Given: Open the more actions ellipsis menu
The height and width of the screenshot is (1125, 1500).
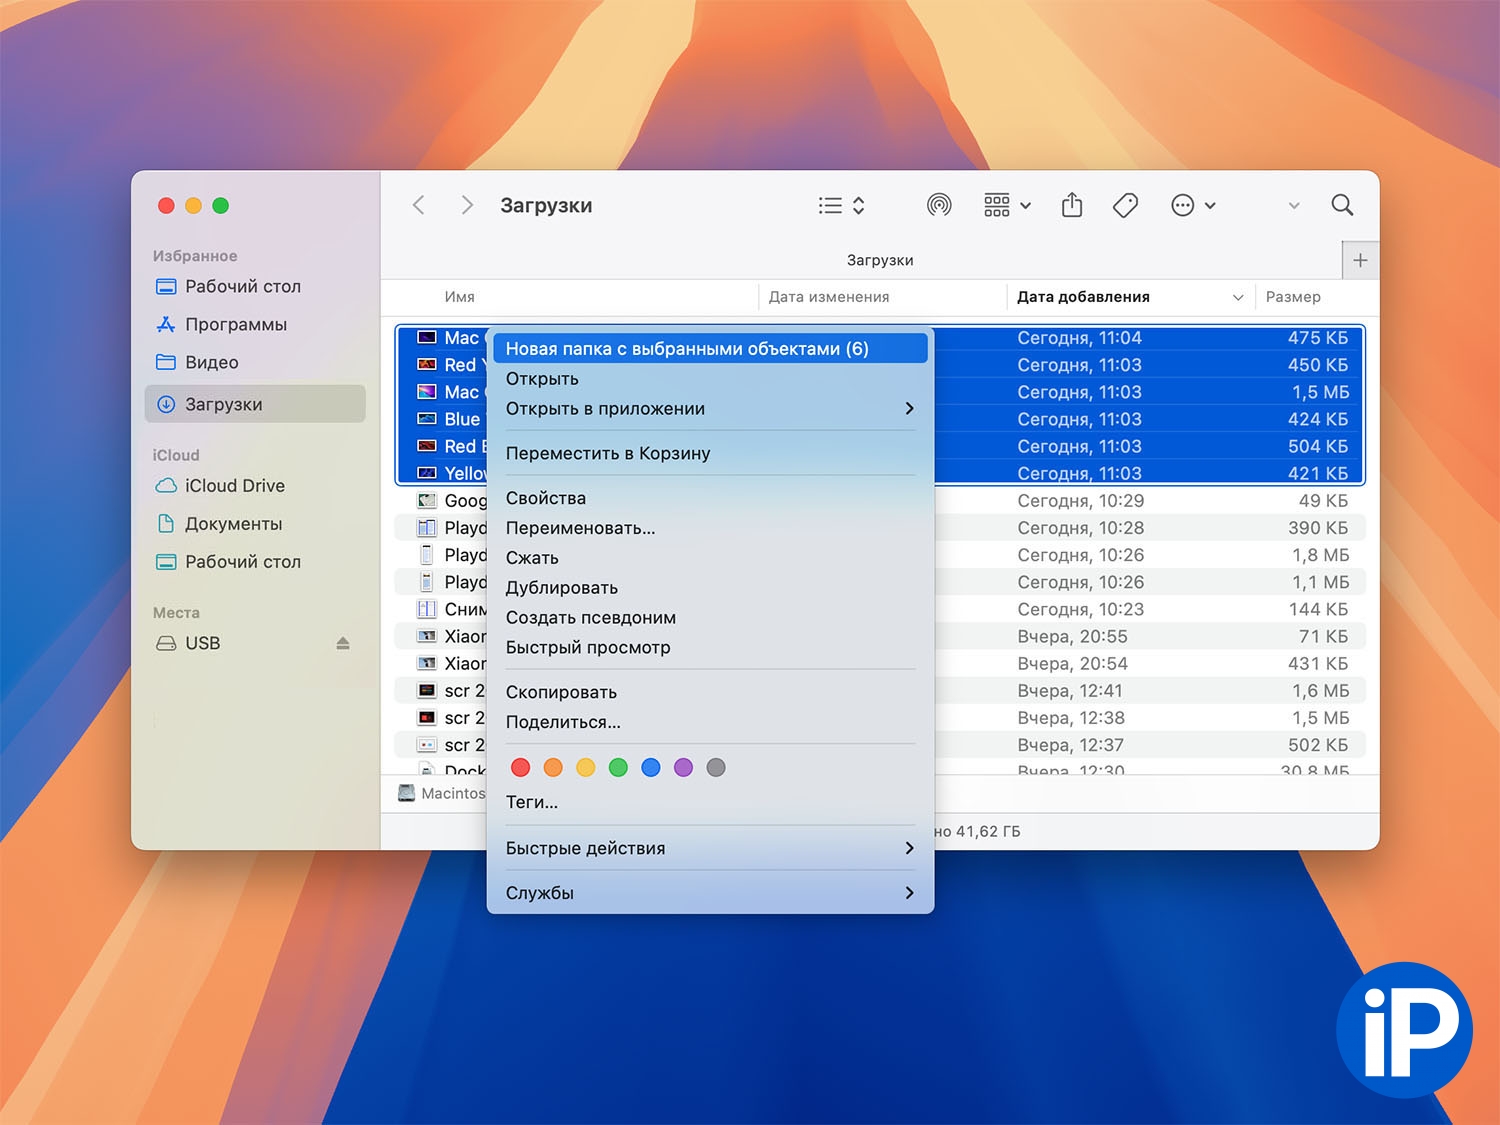Looking at the screenshot, I should [1193, 205].
